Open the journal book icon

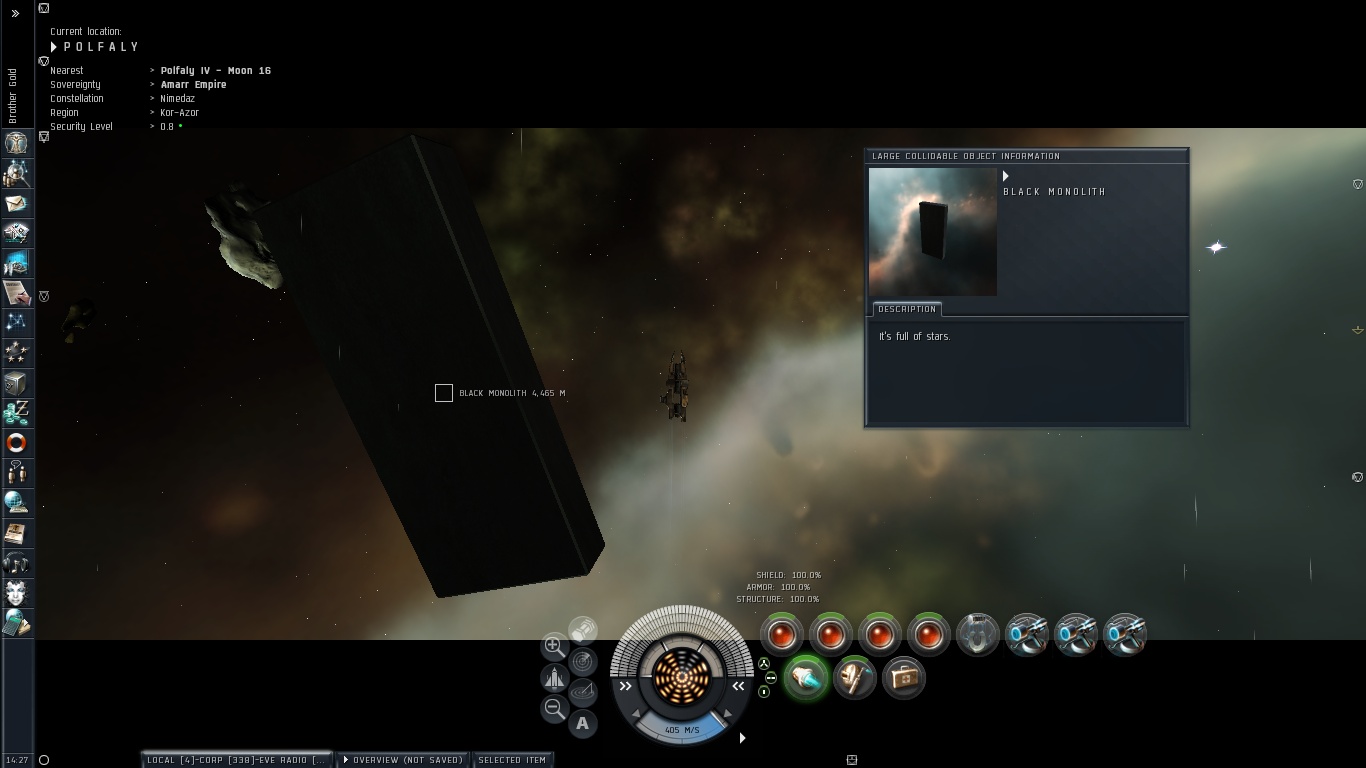click(16, 533)
